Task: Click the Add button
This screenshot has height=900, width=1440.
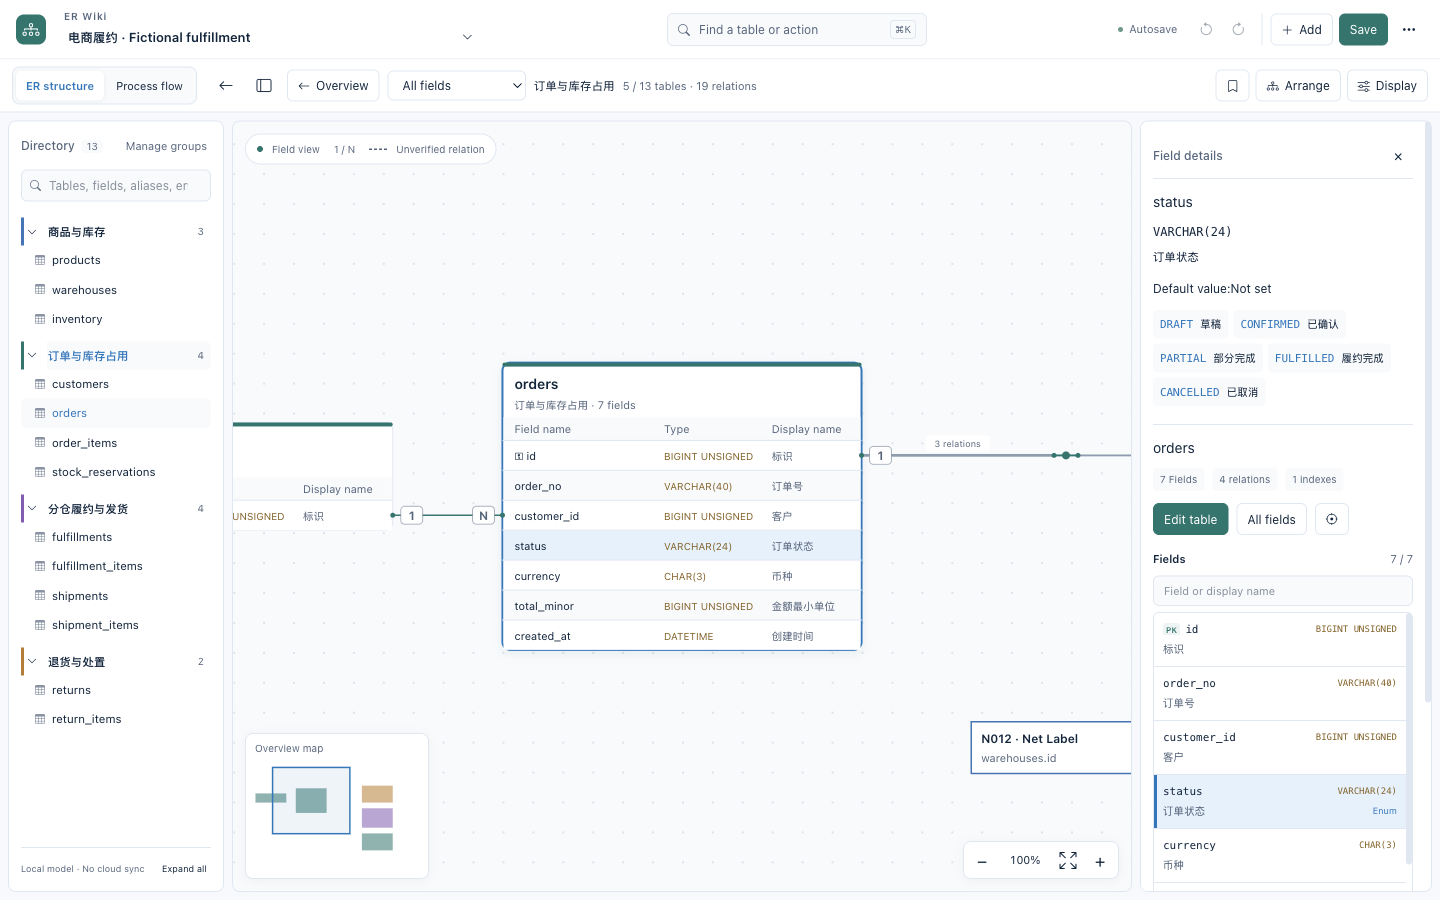Action: (1301, 30)
